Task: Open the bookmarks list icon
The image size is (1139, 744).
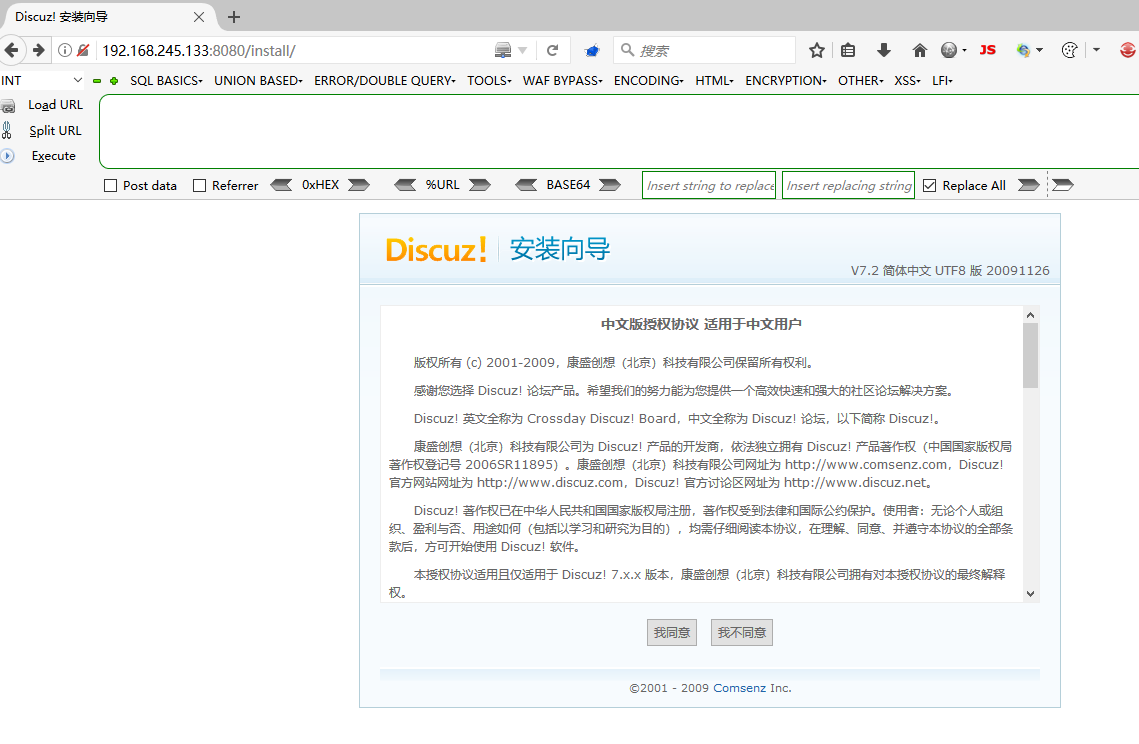Action: tap(848, 50)
